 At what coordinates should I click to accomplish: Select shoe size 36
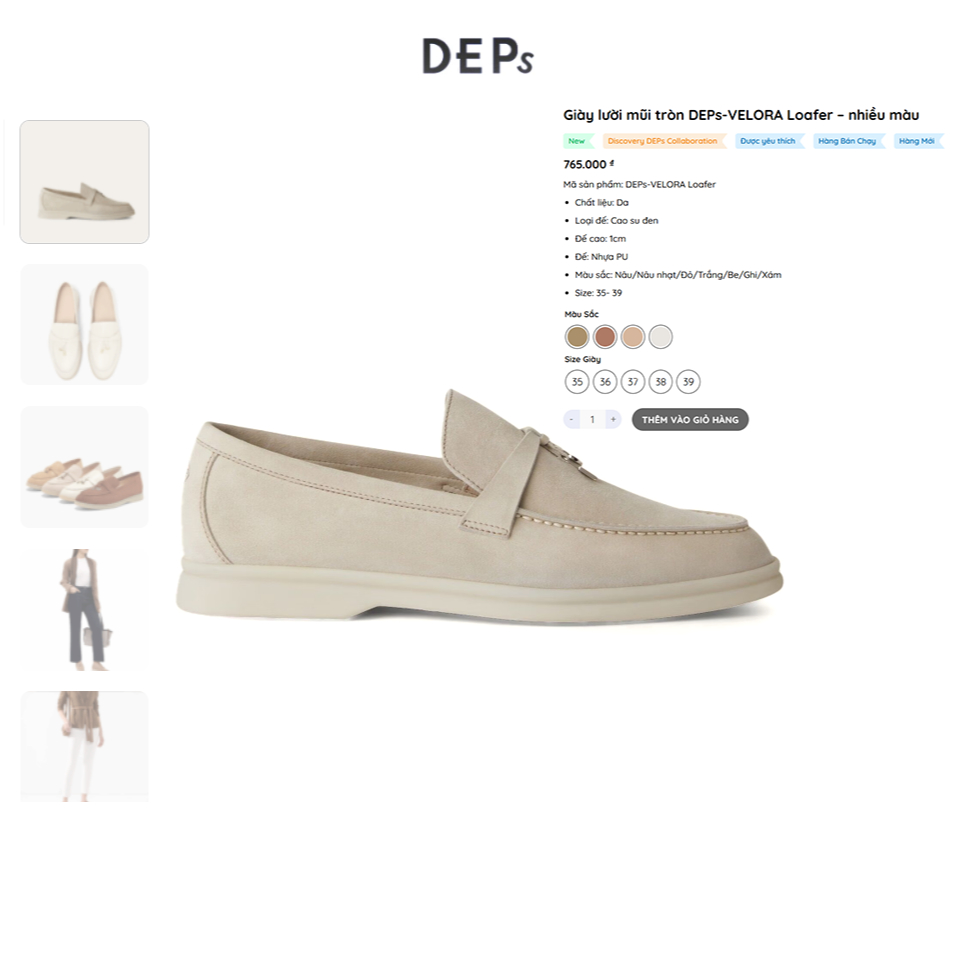[605, 382]
